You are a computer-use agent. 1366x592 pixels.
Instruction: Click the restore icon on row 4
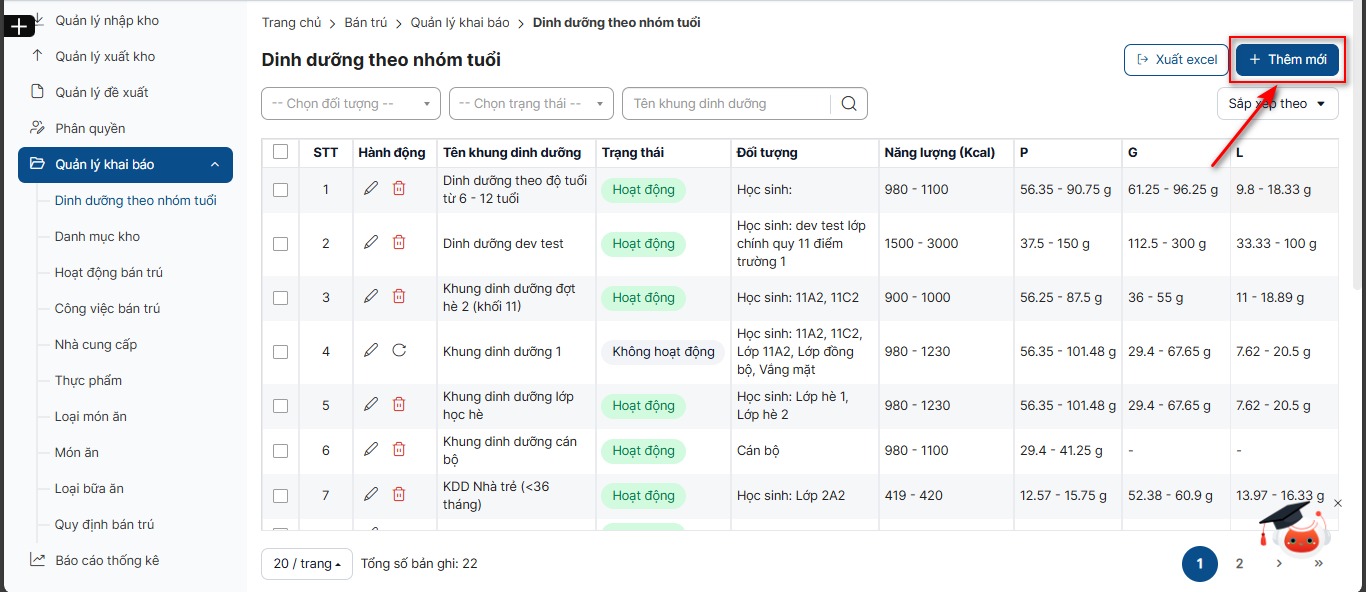pyautogui.click(x=399, y=350)
